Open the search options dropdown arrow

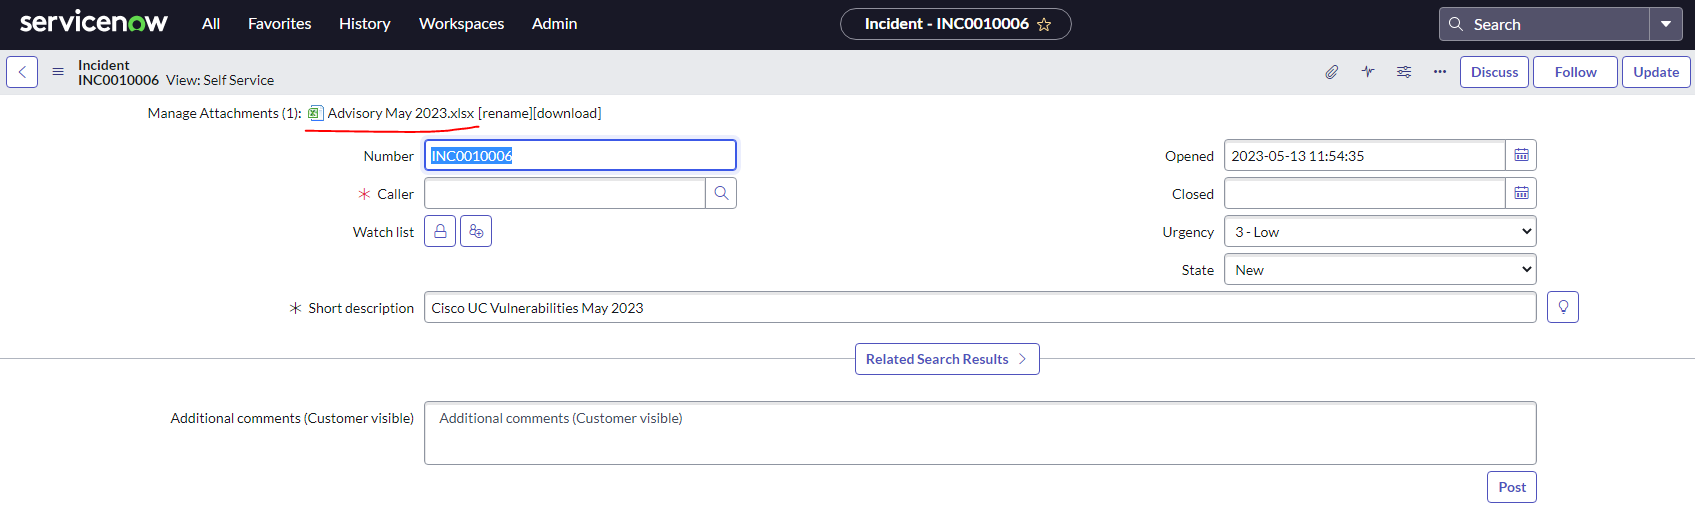tap(1666, 24)
